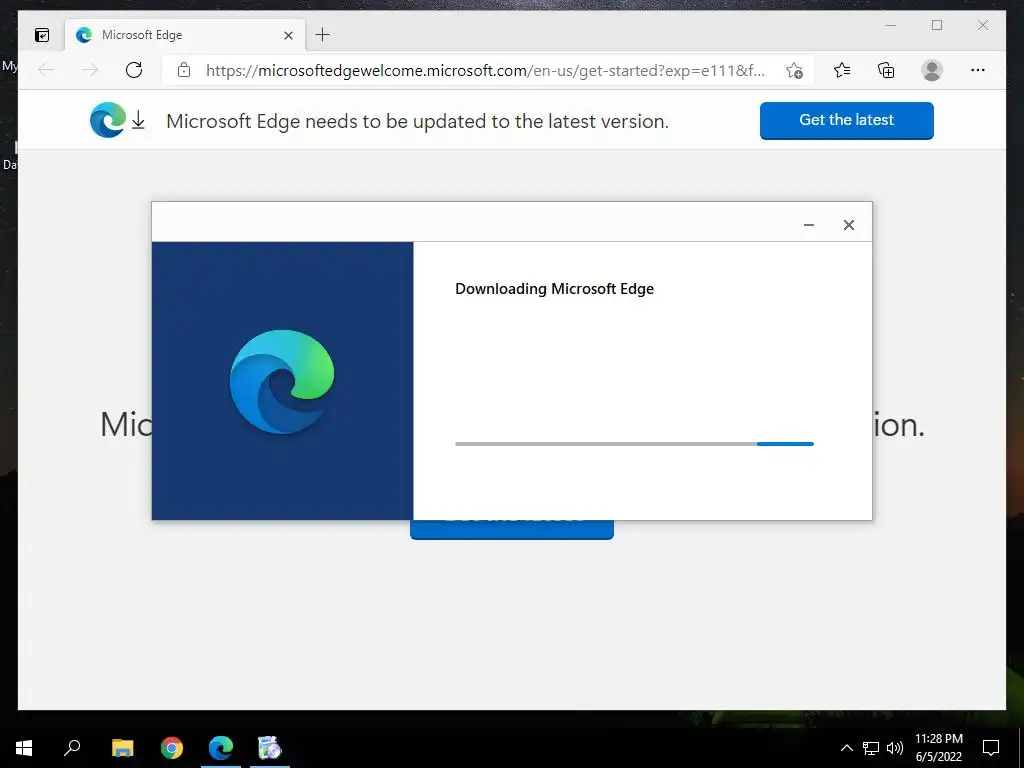The width and height of the screenshot is (1024, 768).
Task: Click the Downloading Microsoft Edge text
Action: point(554,289)
